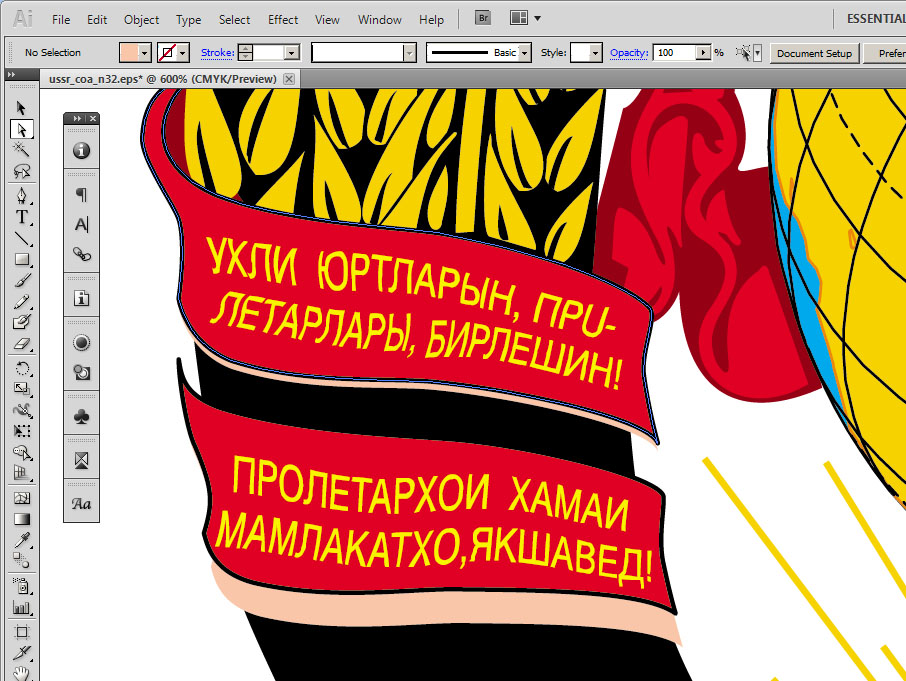Select the Eyedropper tool
This screenshot has width=906, height=681.
coord(21,540)
